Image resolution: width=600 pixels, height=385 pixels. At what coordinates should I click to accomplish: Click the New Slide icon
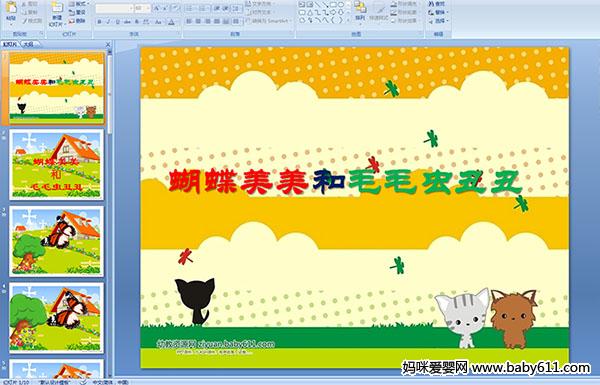[57, 9]
